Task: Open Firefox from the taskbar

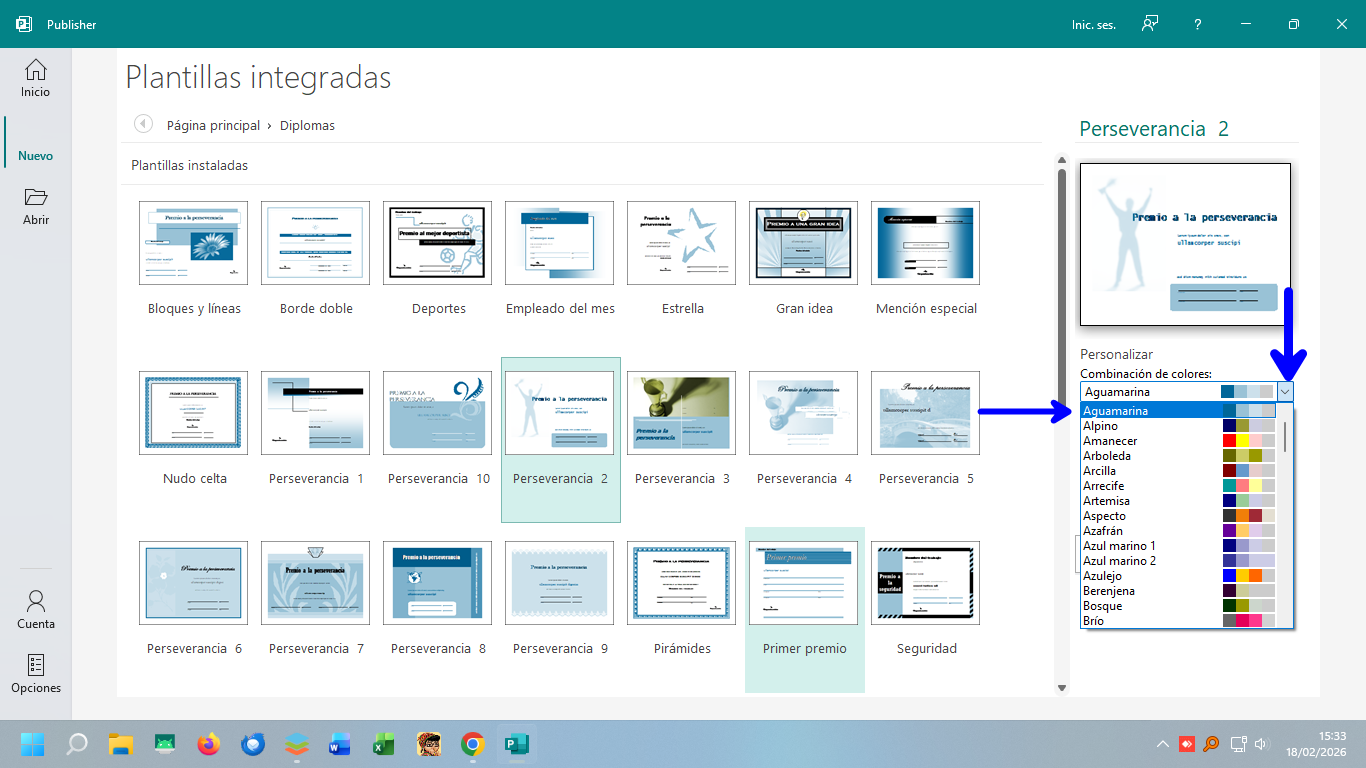Action: point(208,744)
